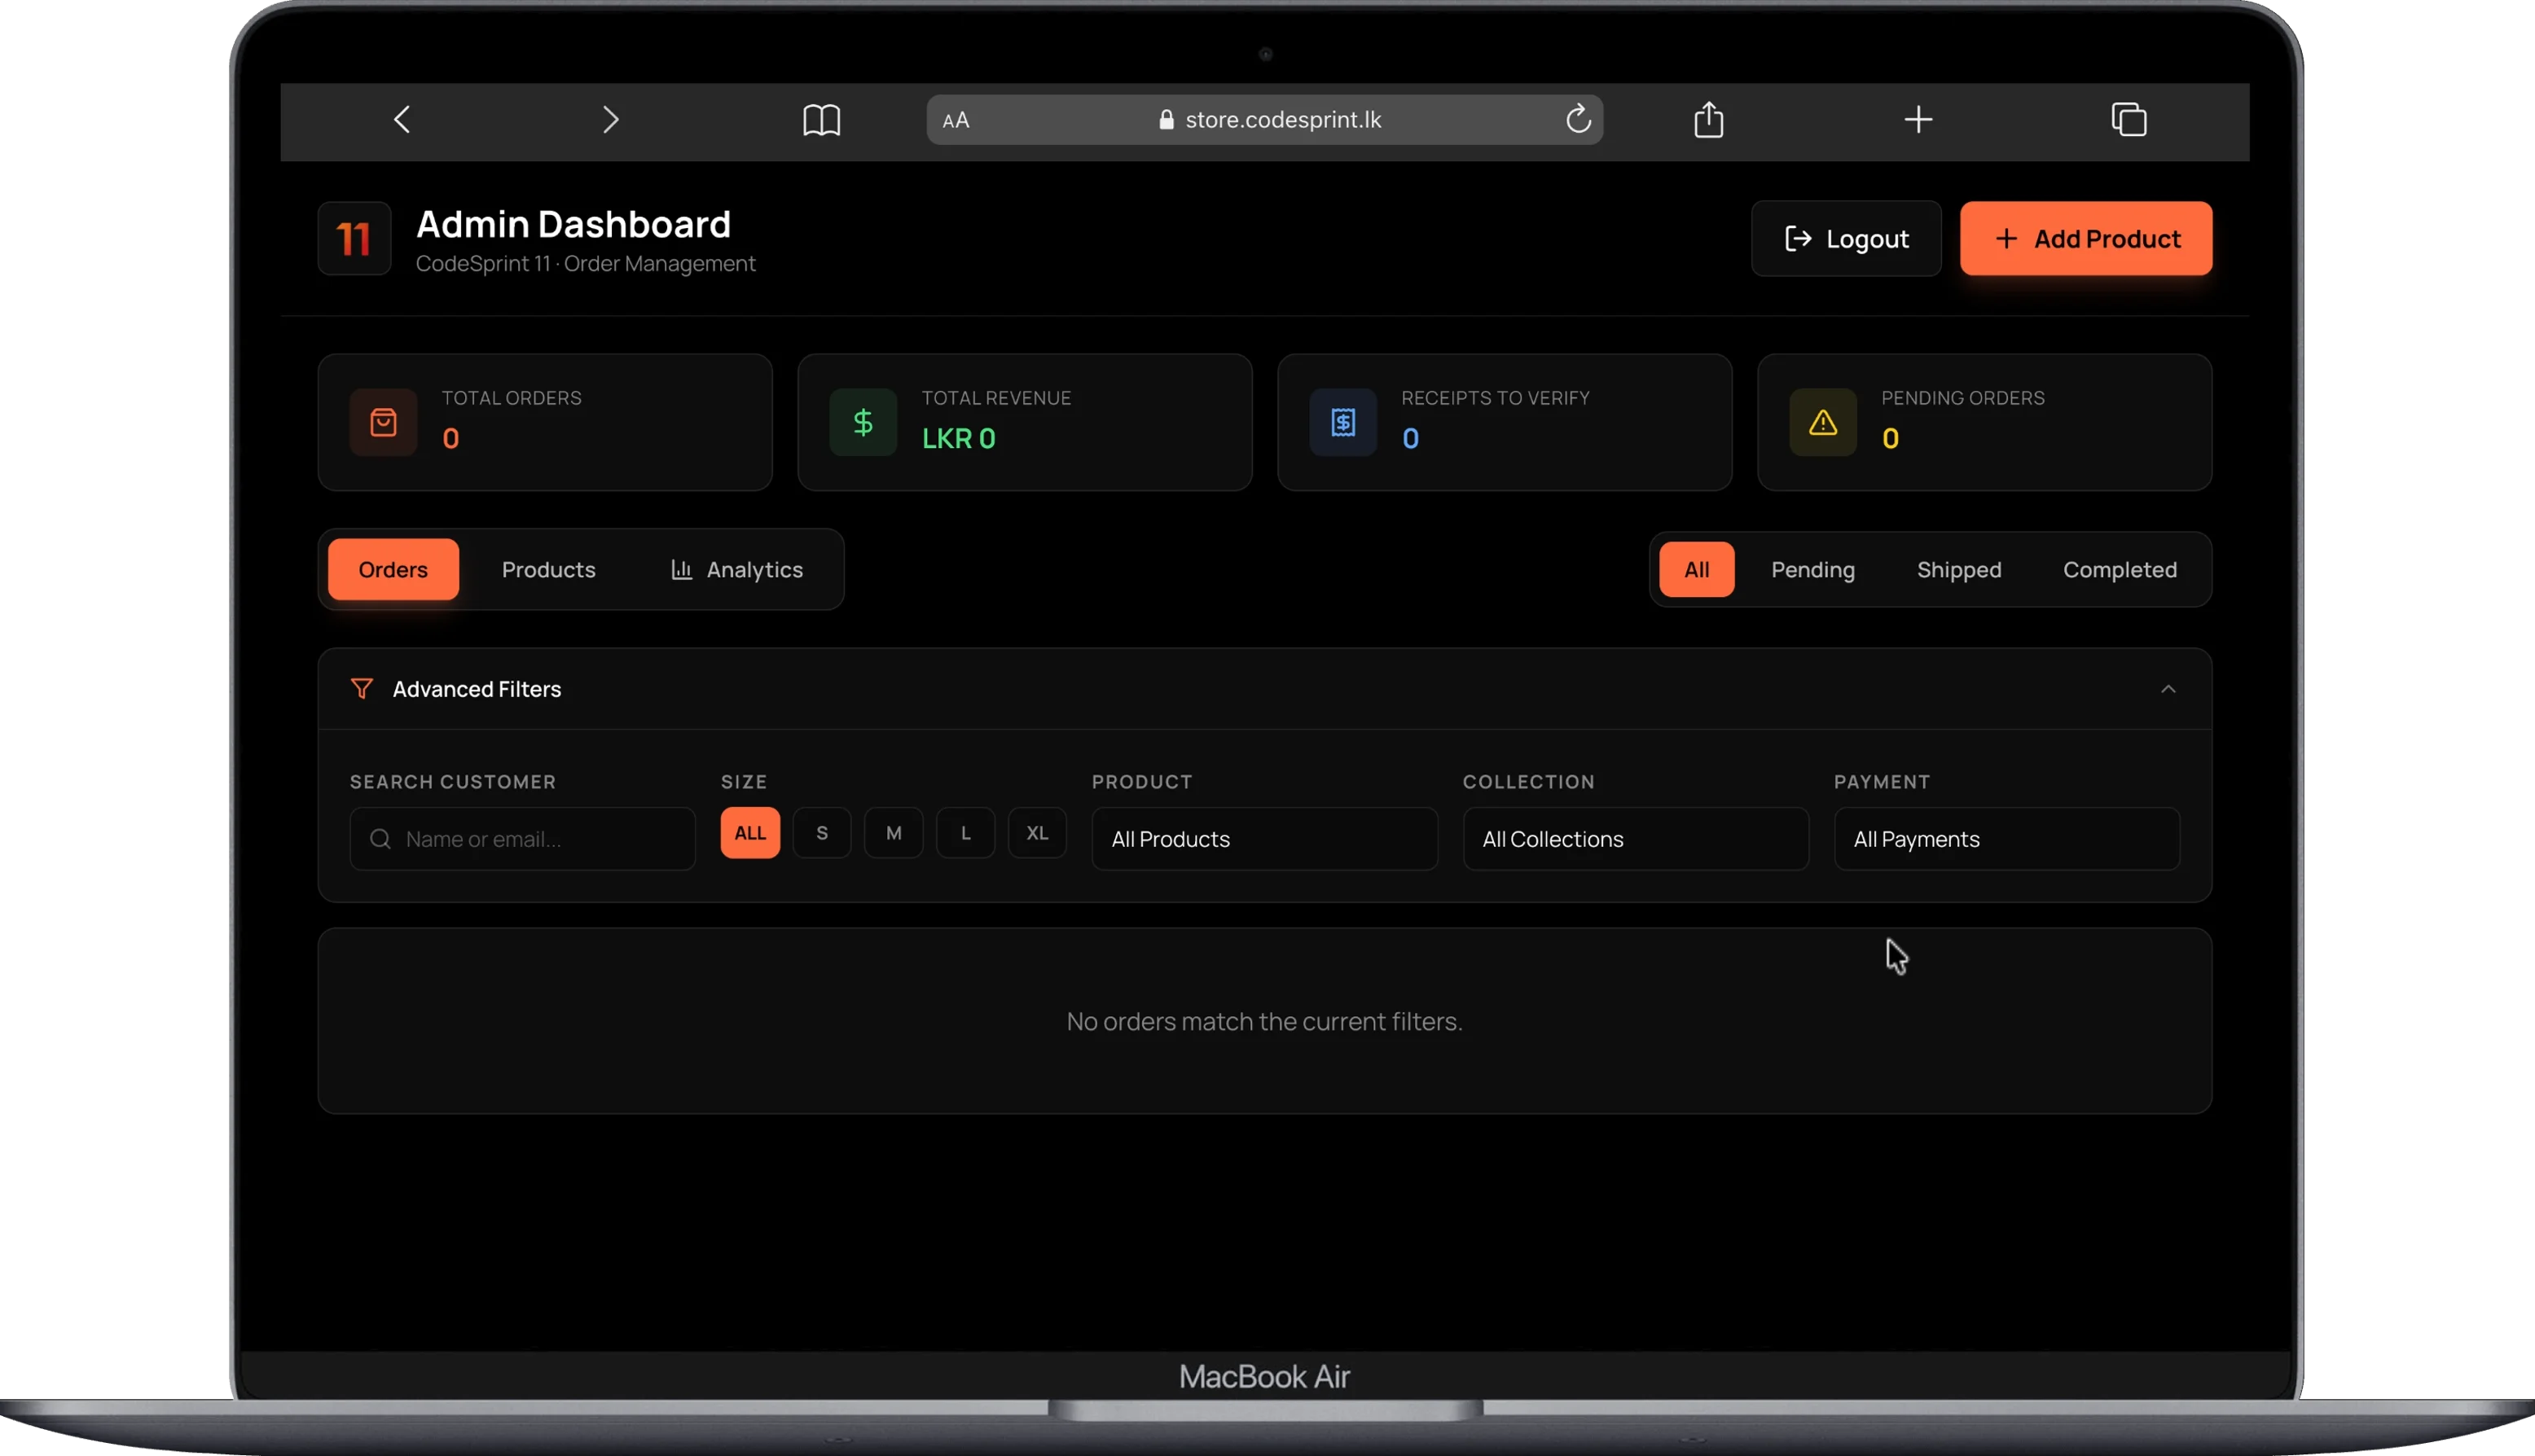This screenshot has height=1456, width=2535.
Task: Click the Admin Dashboard heading
Action: 574,225
